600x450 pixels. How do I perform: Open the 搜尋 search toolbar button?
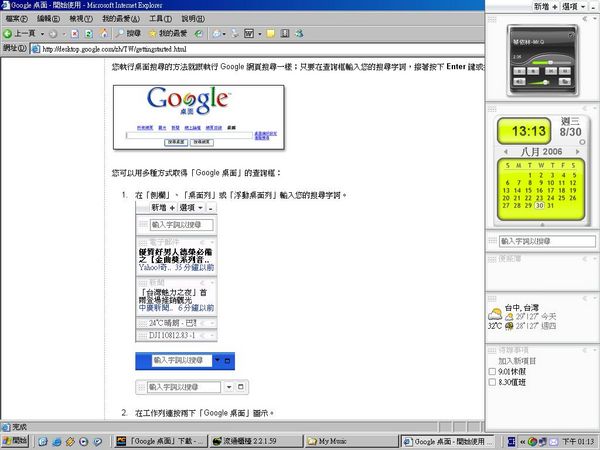coord(129,34)
